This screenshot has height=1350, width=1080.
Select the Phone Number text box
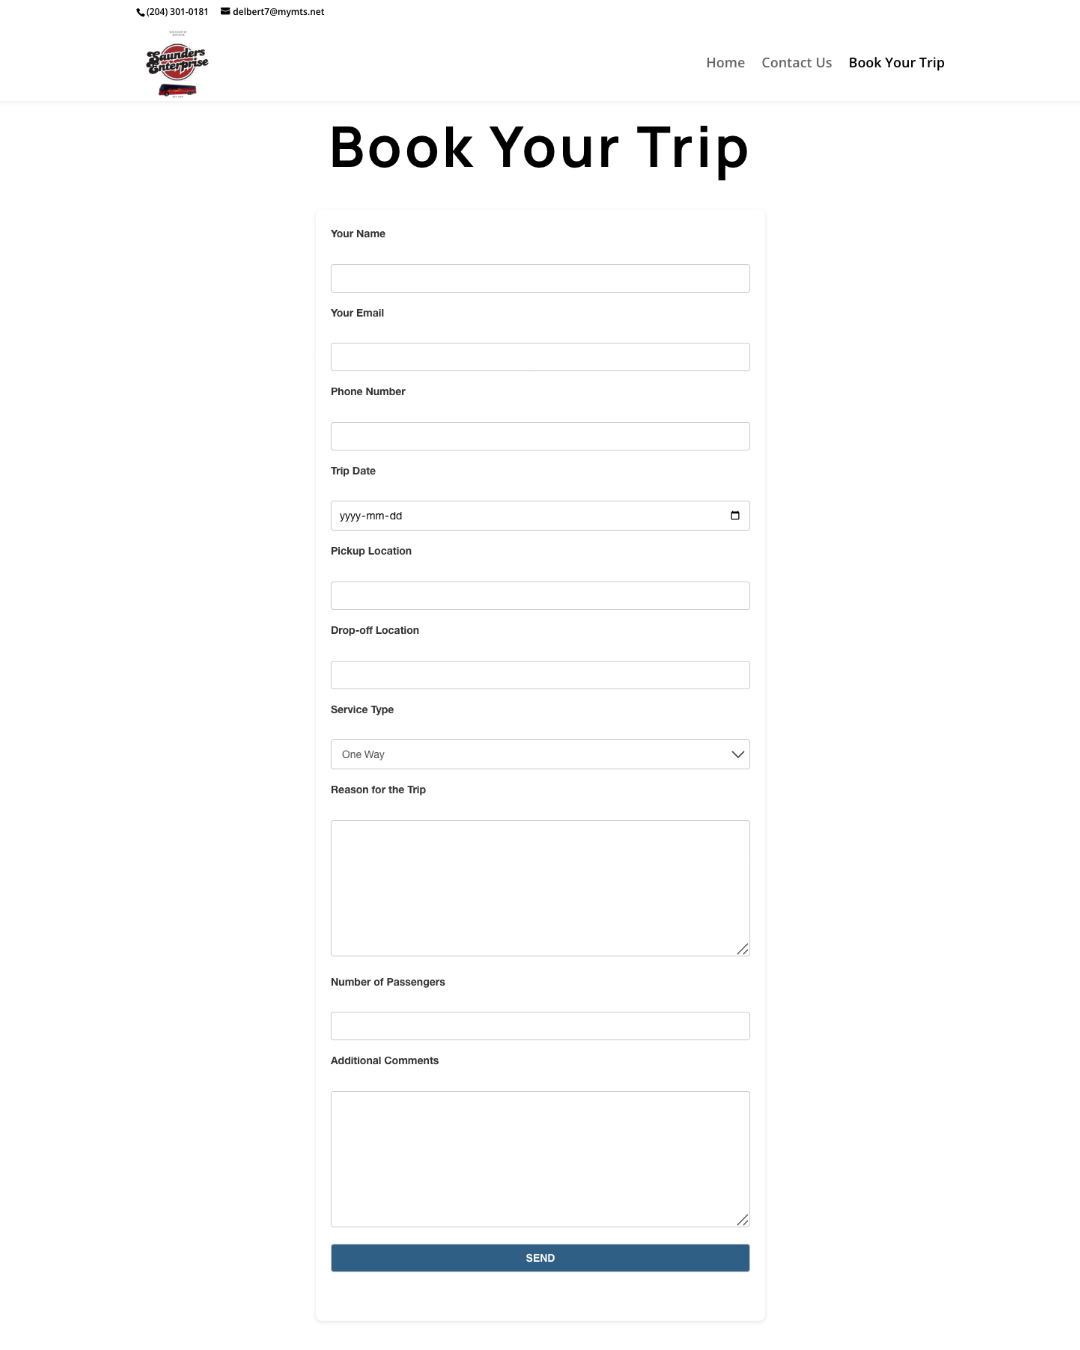pos(540,436)
